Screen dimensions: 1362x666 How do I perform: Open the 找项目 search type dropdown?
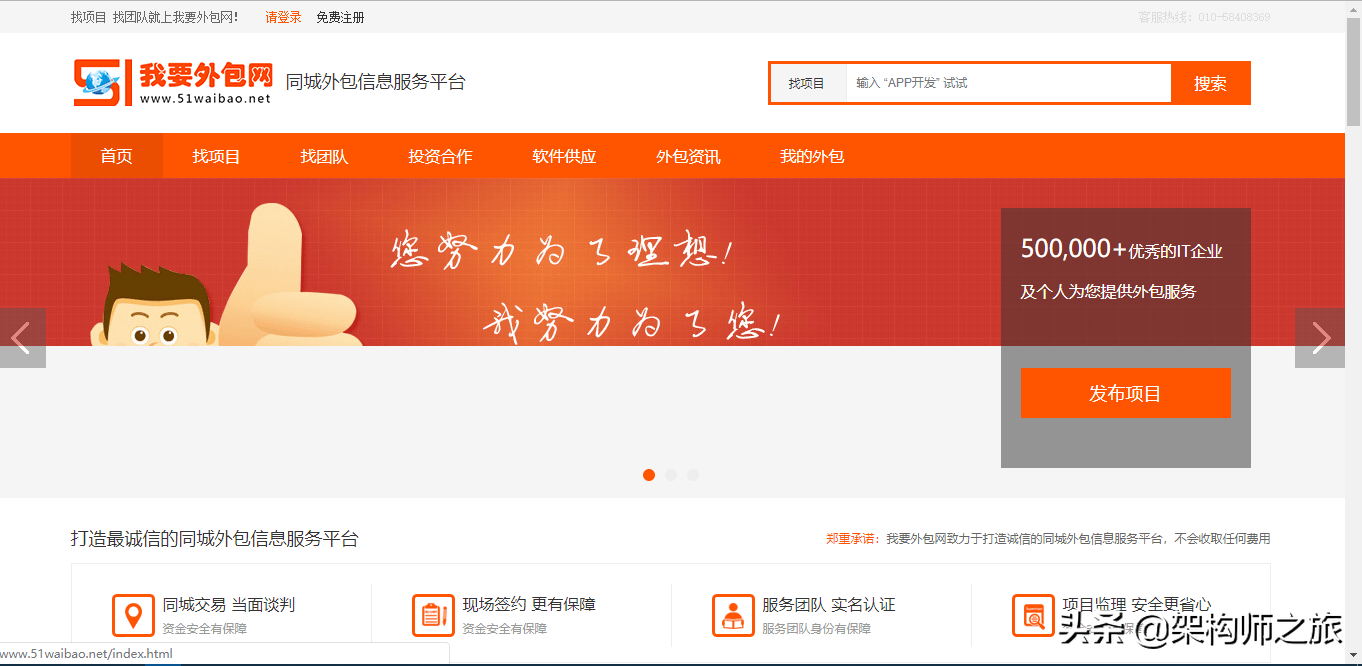pyautogui.click(x=807, y=83)
